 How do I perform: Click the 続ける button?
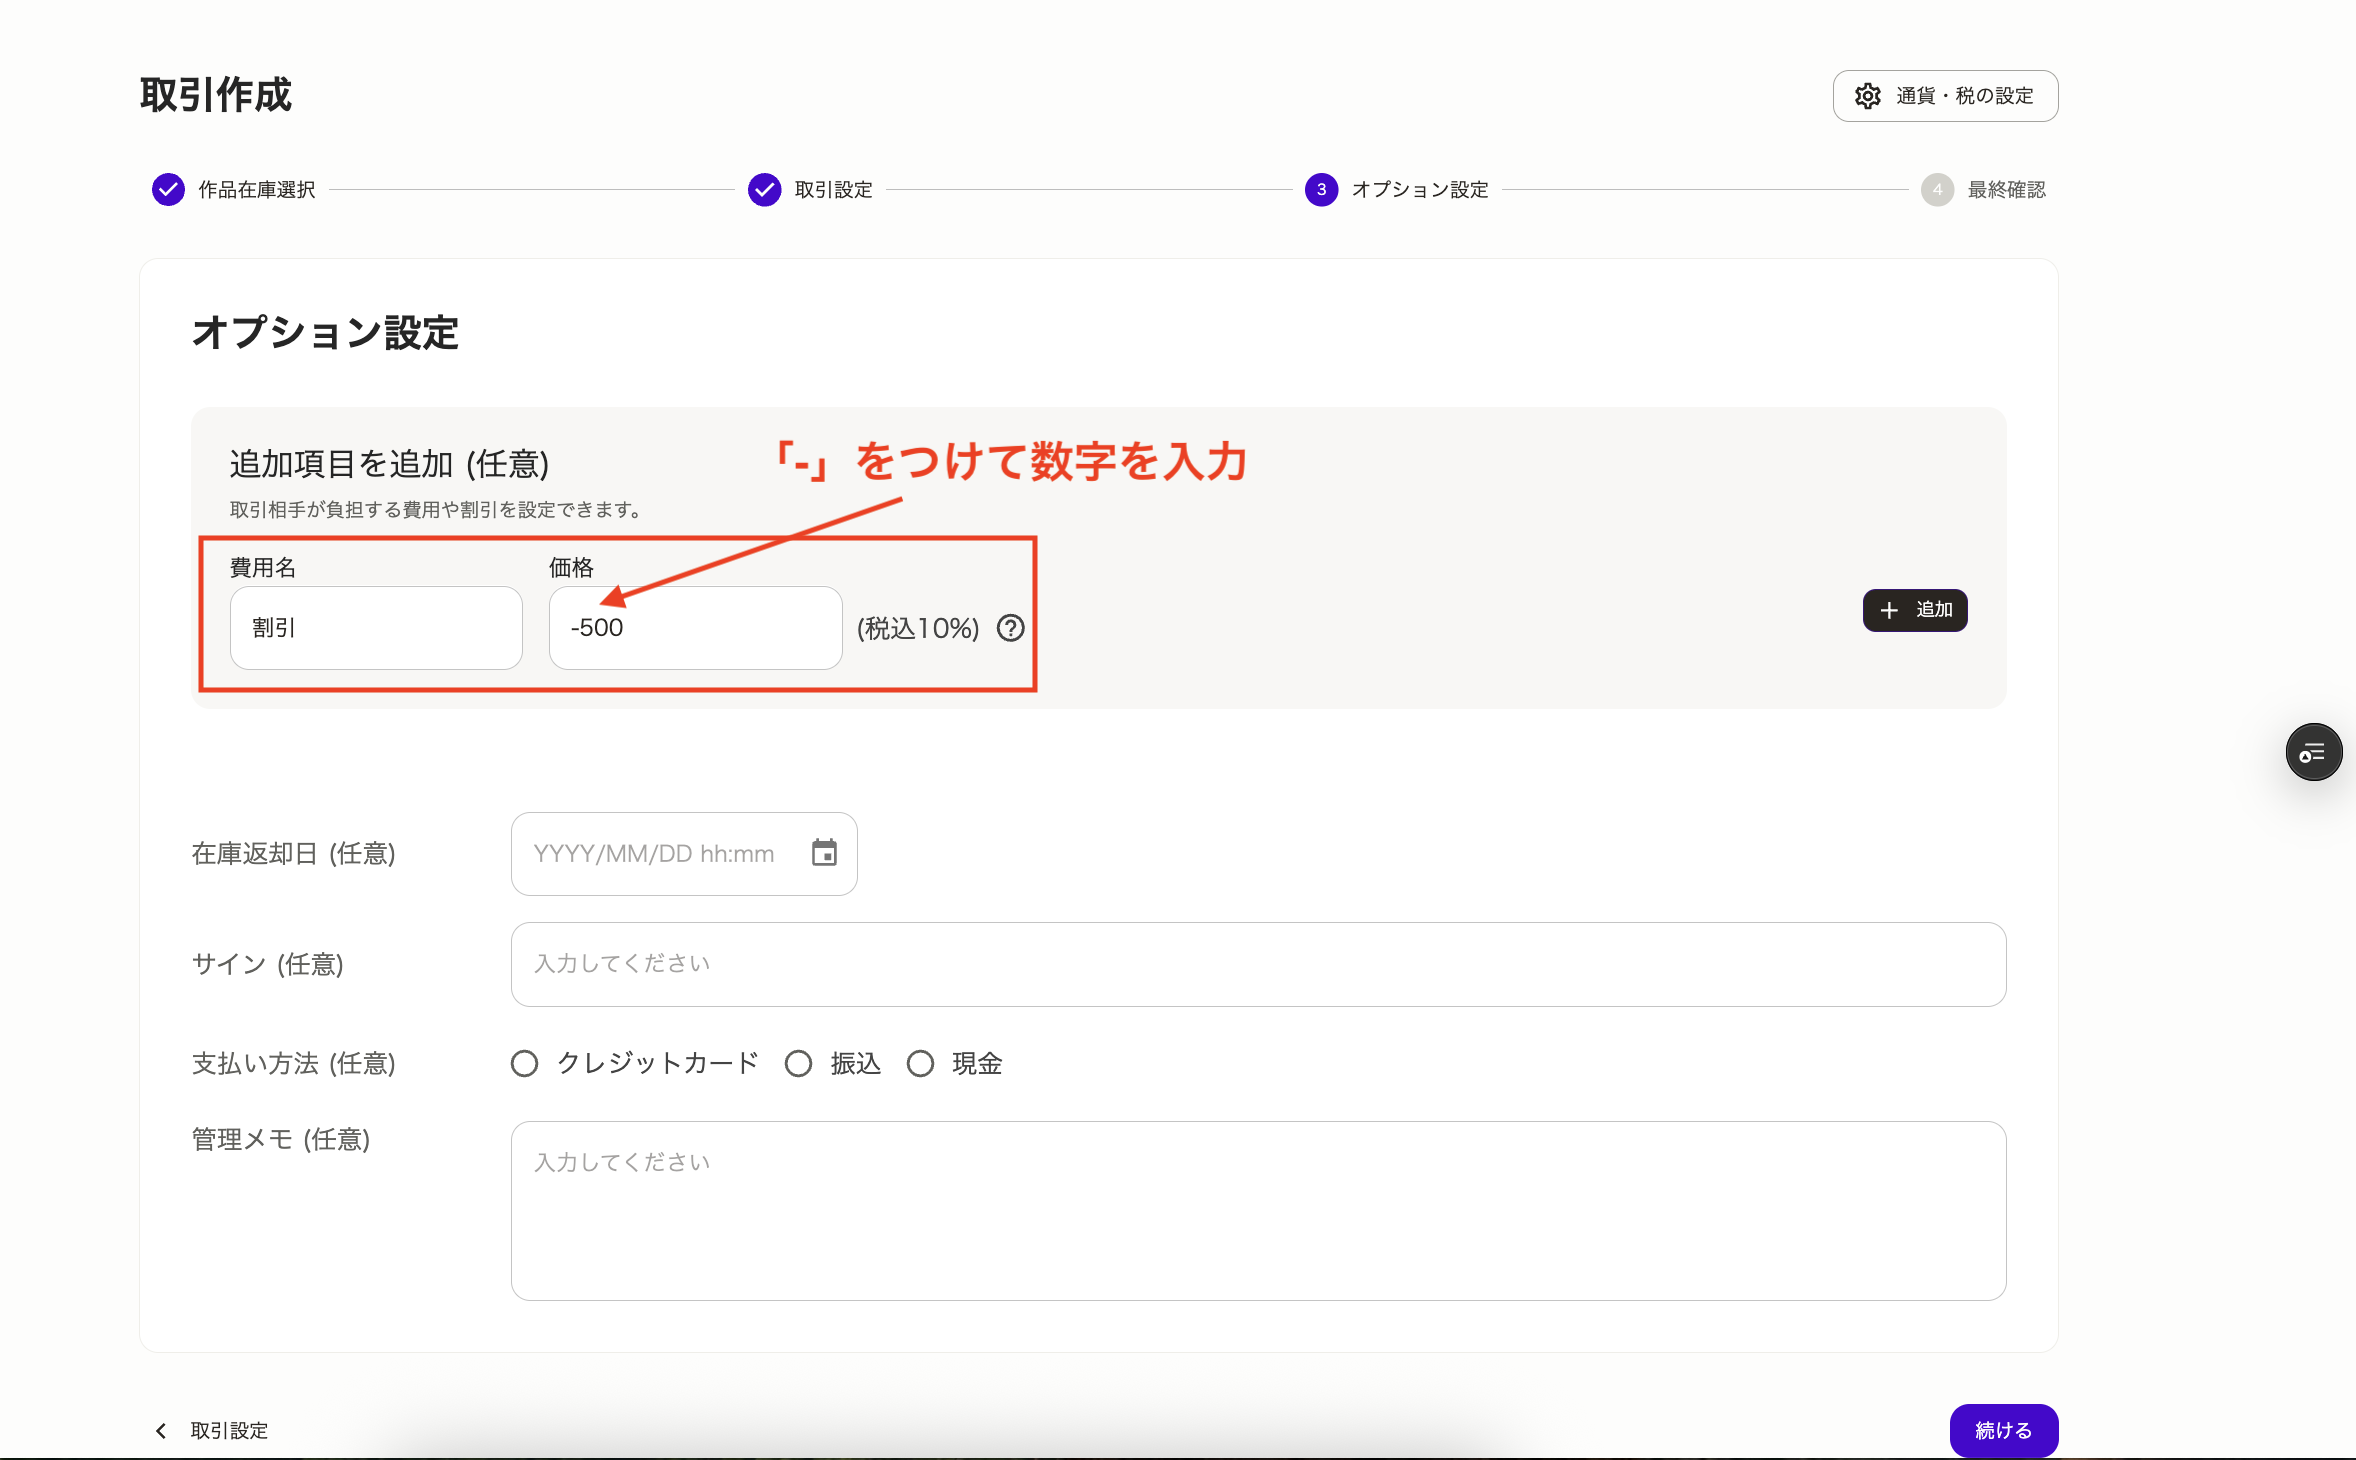coord(2003,1431)
